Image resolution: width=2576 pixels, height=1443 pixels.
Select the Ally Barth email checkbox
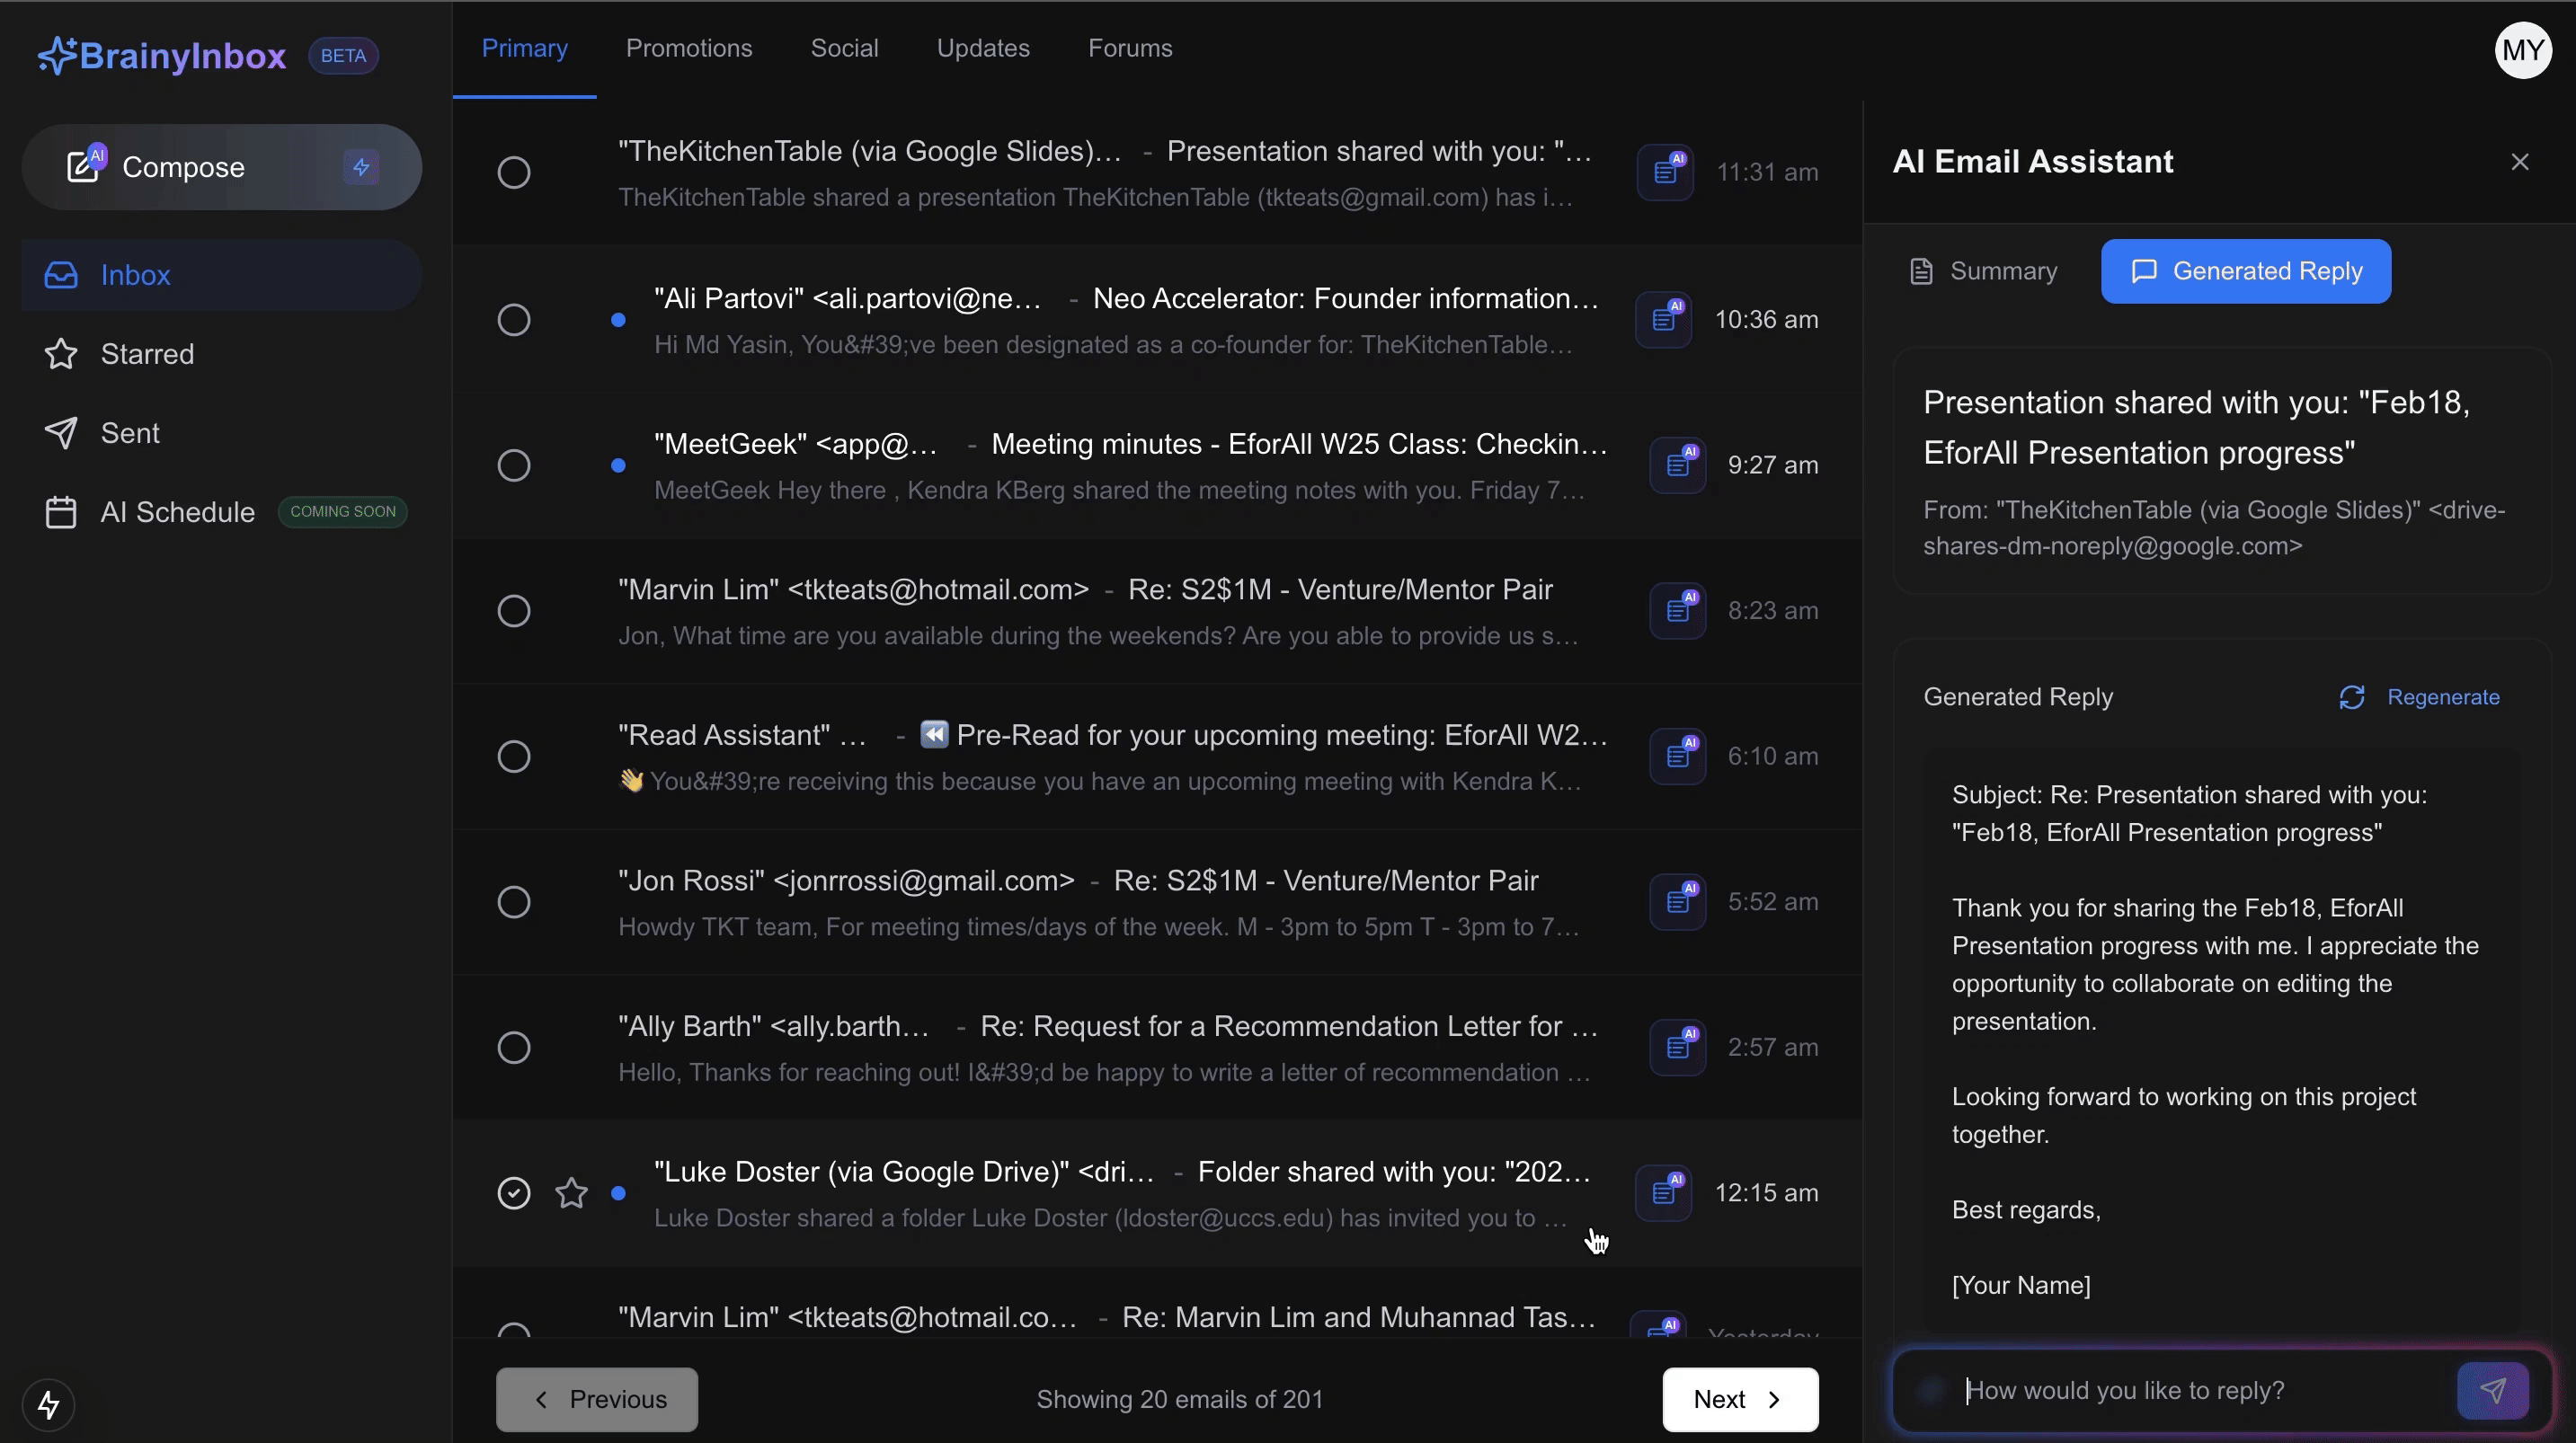(514, 1047)
